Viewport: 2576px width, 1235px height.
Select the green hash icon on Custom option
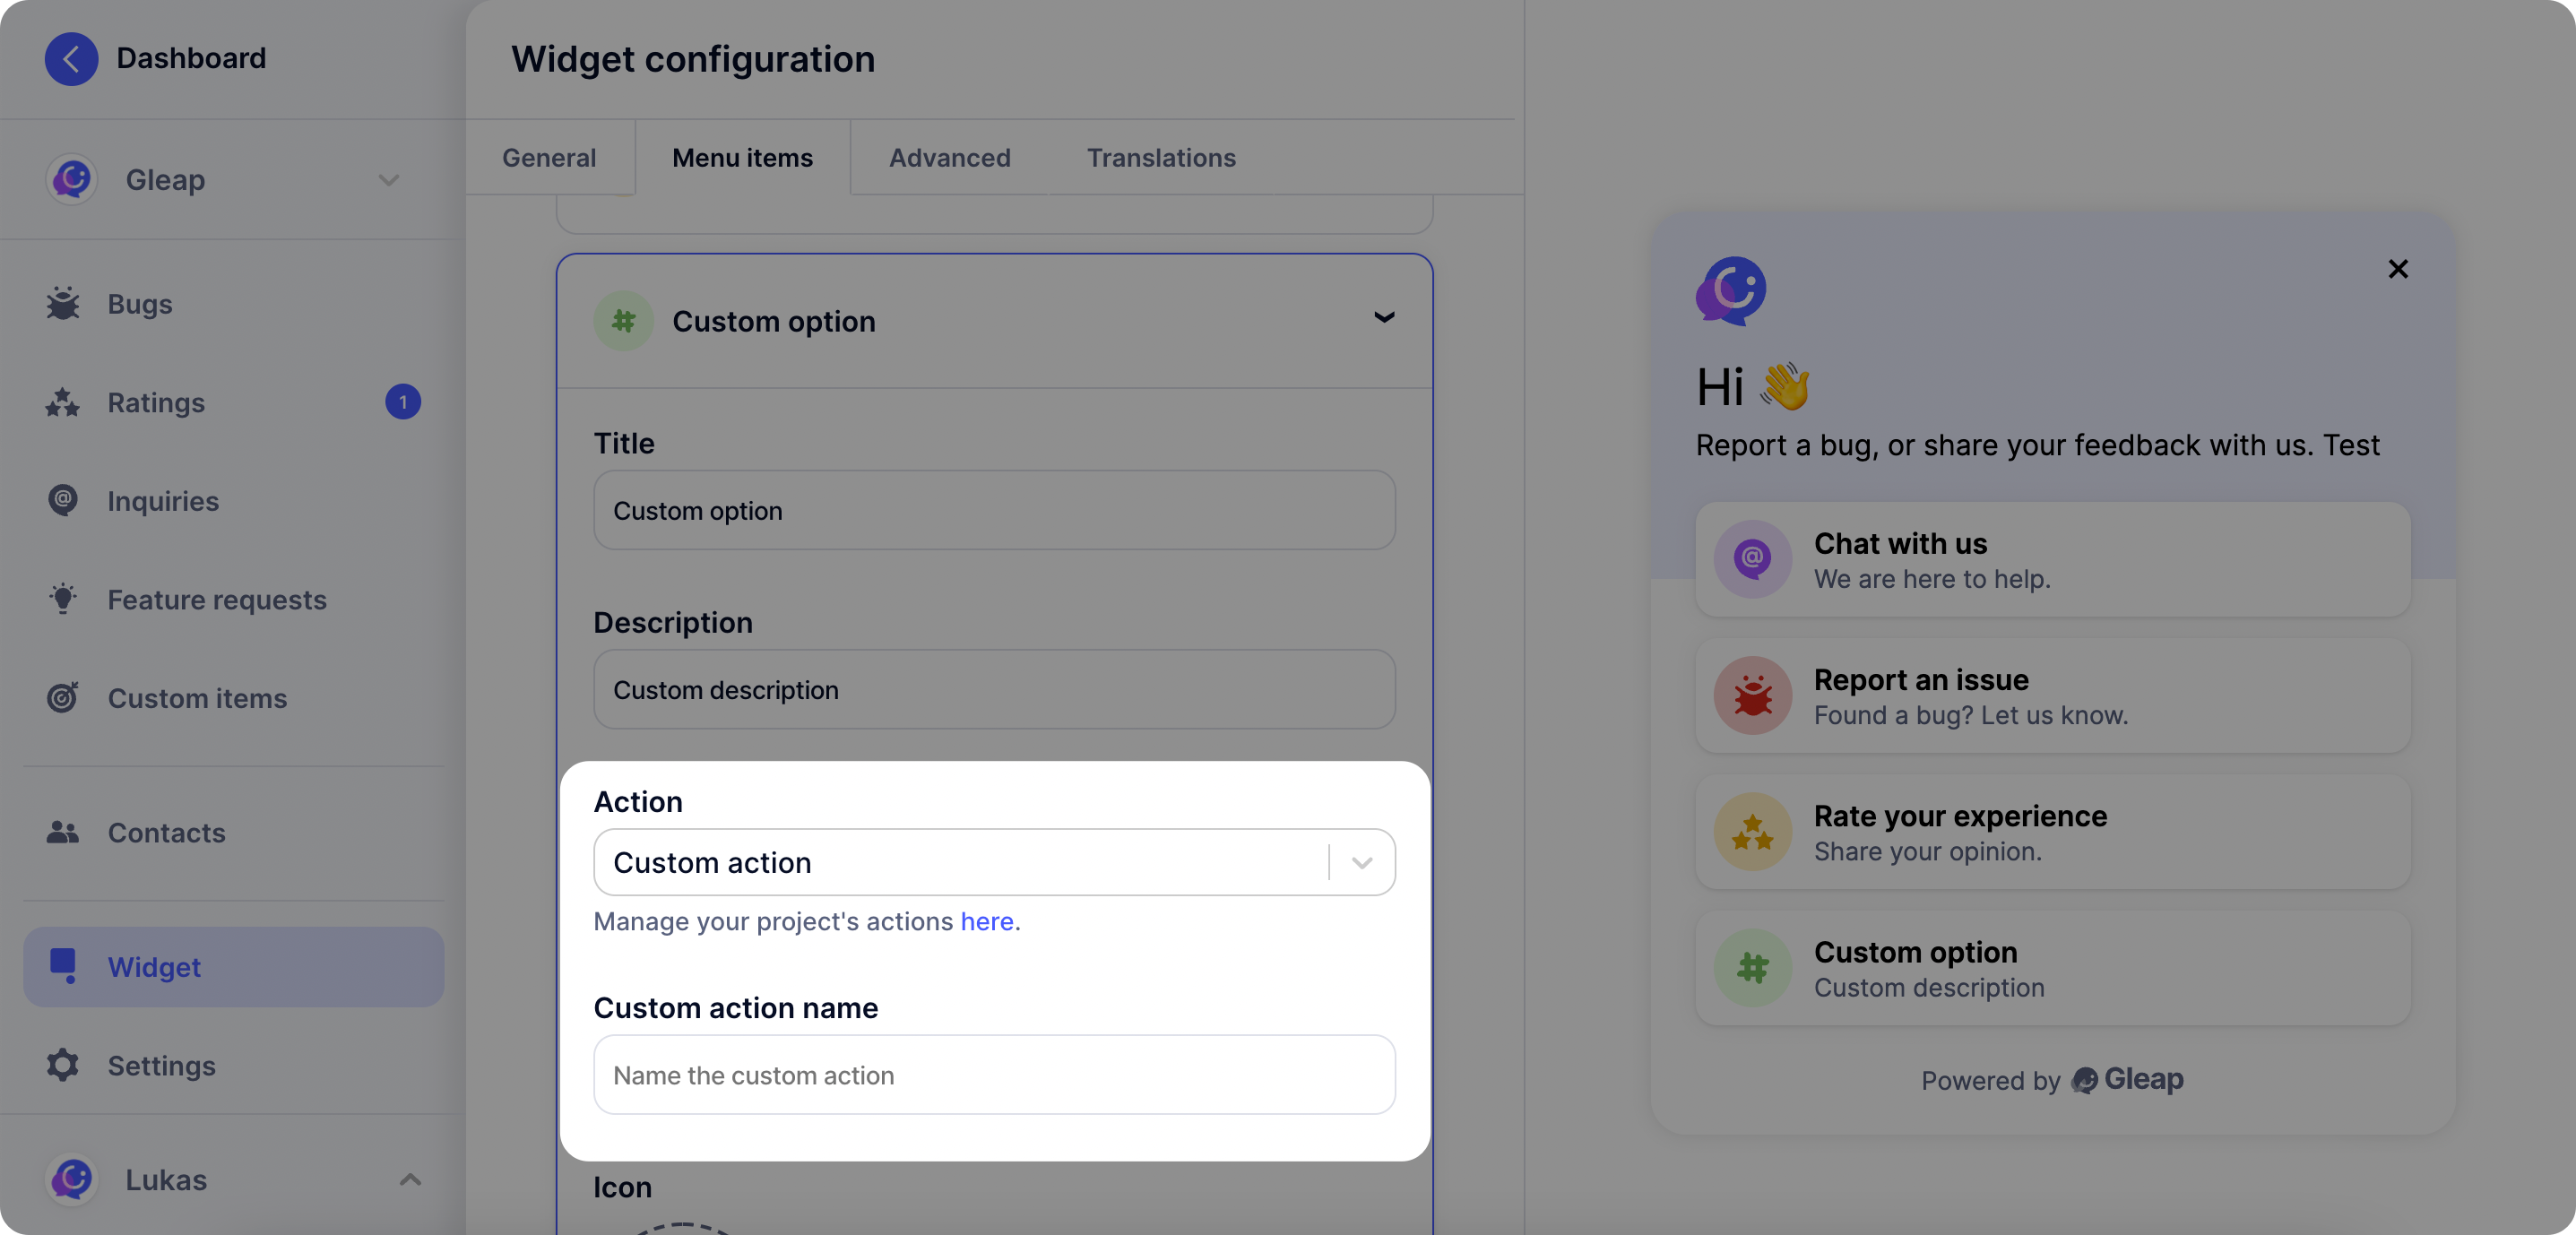click(622, 320)
